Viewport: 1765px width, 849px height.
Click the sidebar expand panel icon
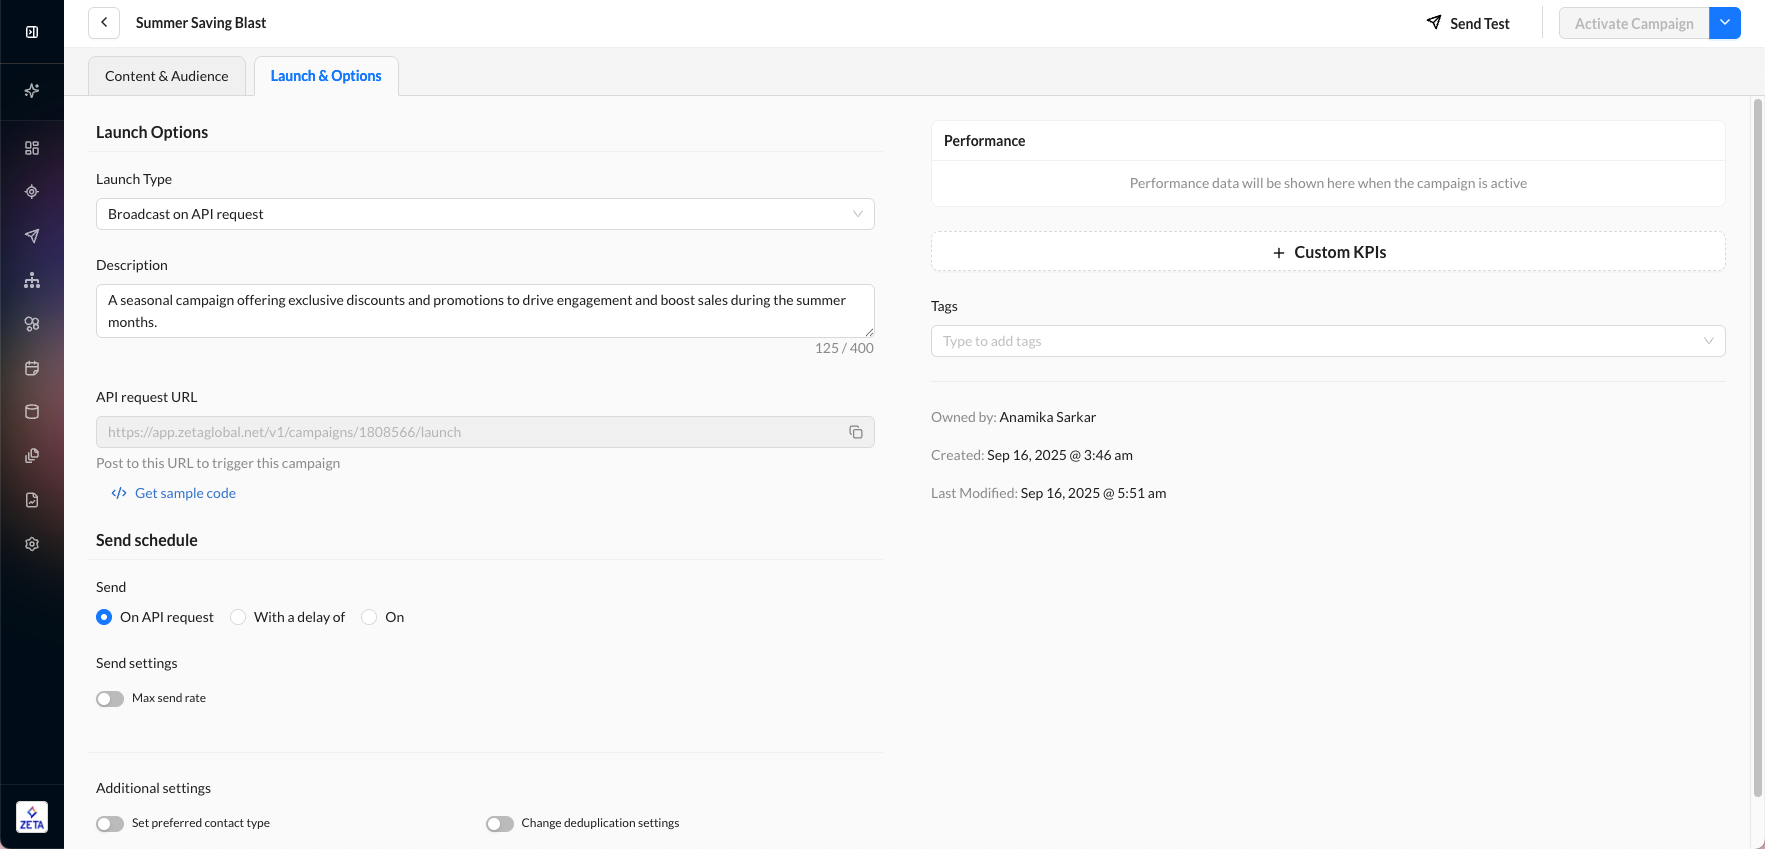pos(32,32)
